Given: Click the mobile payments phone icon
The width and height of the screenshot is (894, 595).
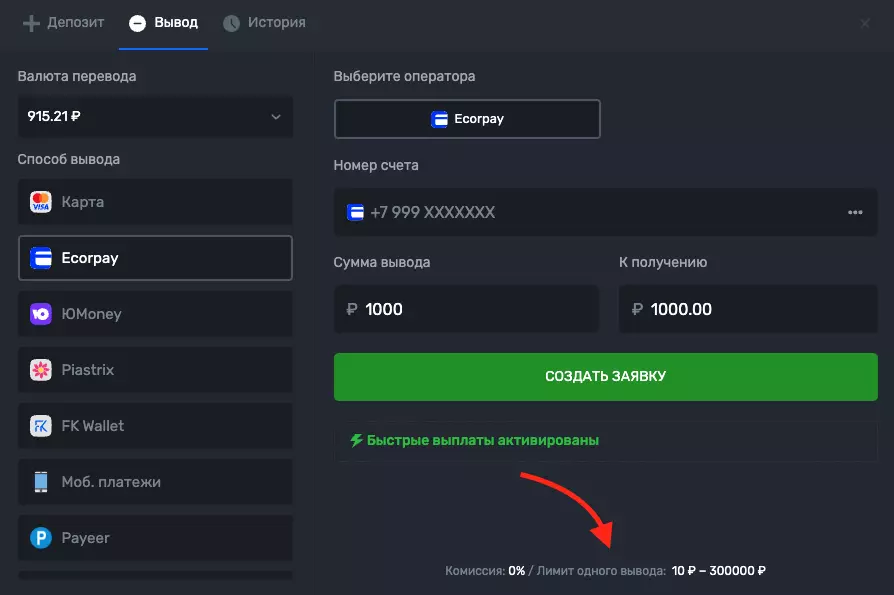Looking at the screenshot, I should pos(41,482).
